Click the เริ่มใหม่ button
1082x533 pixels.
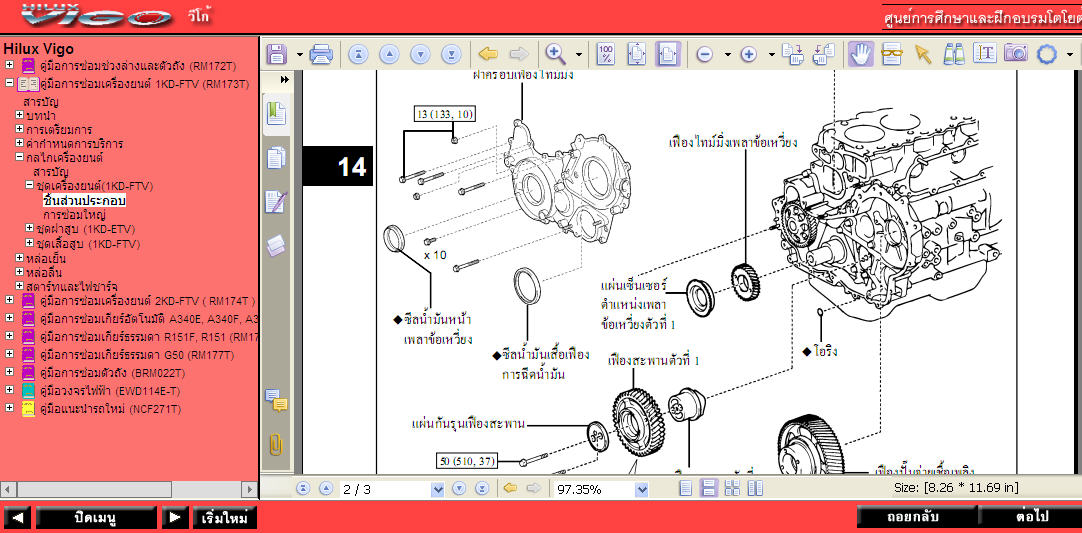pyautogui.click(x=224, y=517)
